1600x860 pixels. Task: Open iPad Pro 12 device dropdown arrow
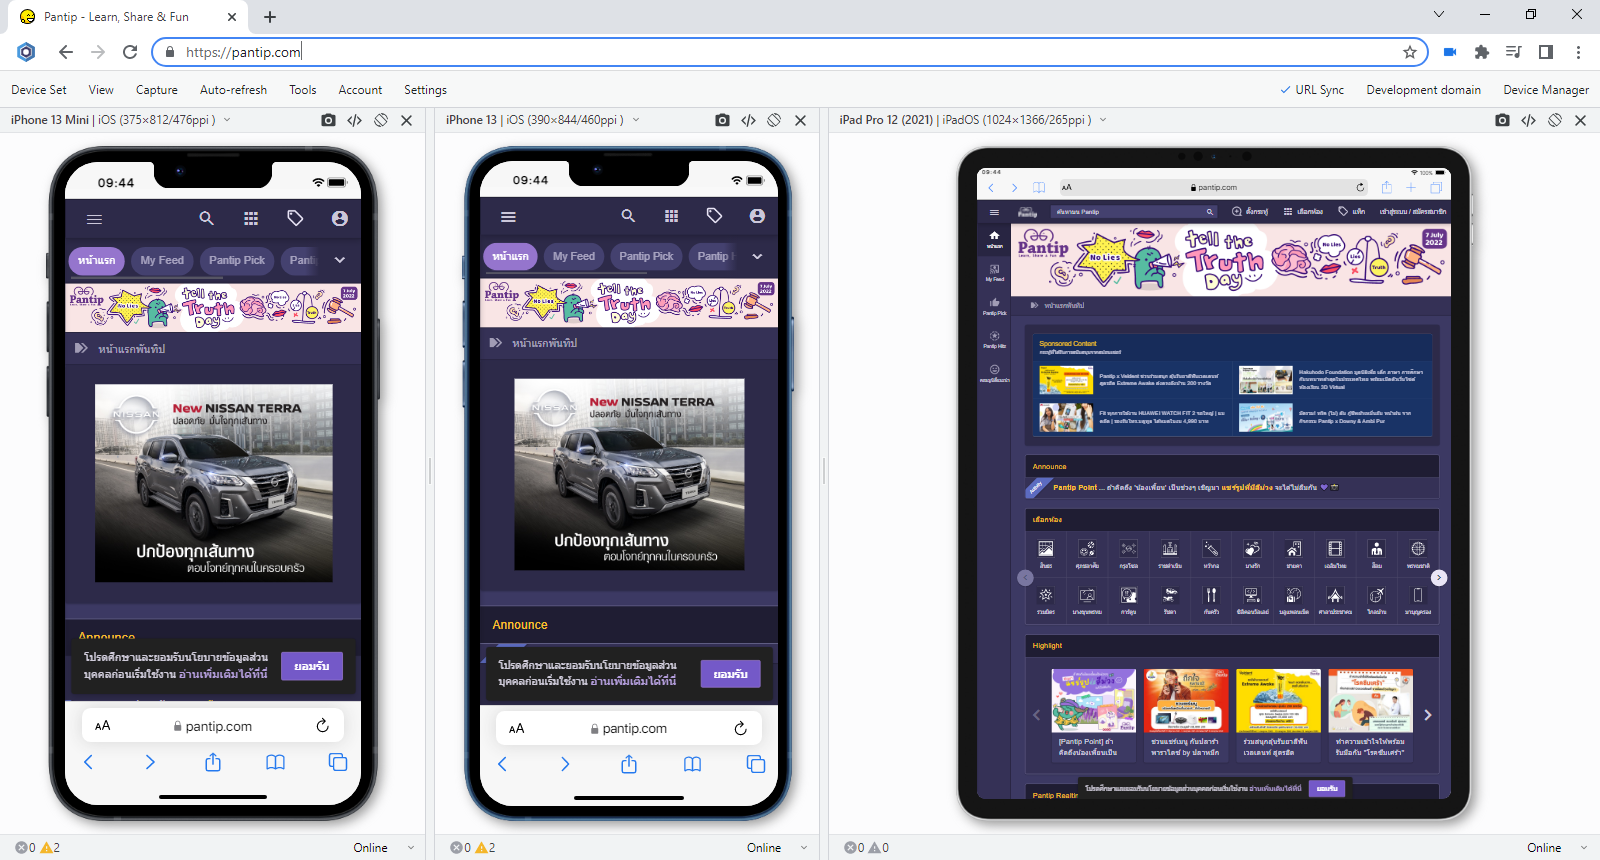coord(1103,120)
